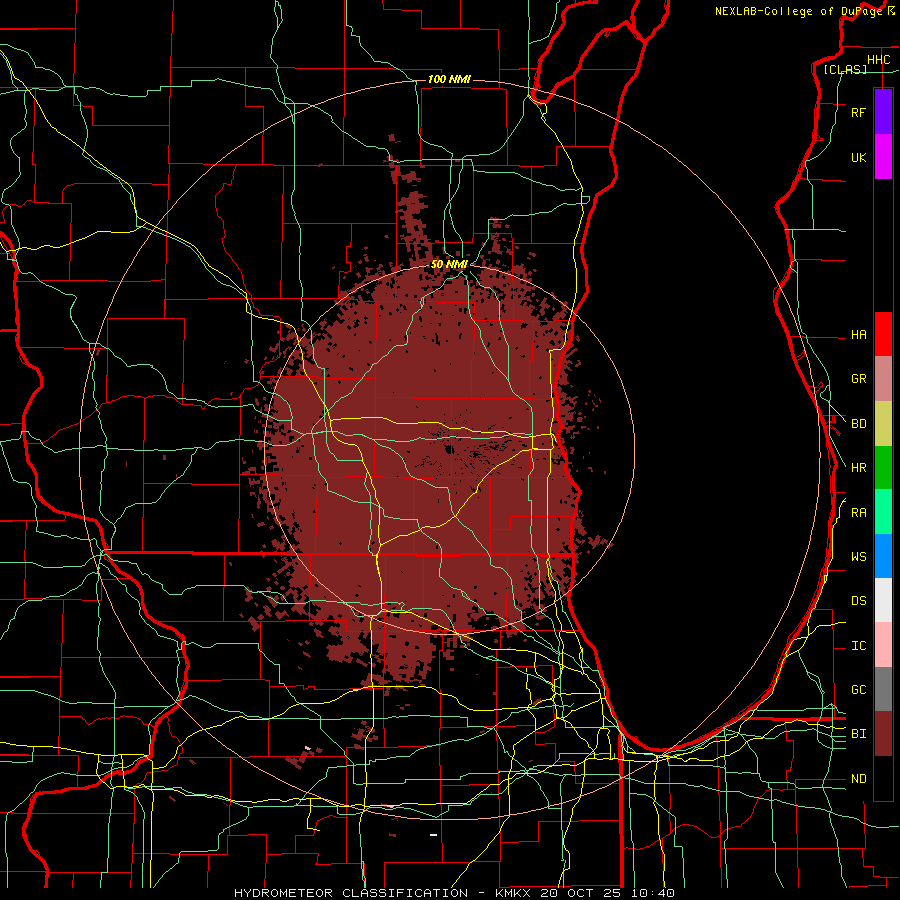Image resolution: width=900 pixels, height=900 pixels.
Task: Click the white DS legend swatch
Action: pyautogui.click(x=883, y=600)
